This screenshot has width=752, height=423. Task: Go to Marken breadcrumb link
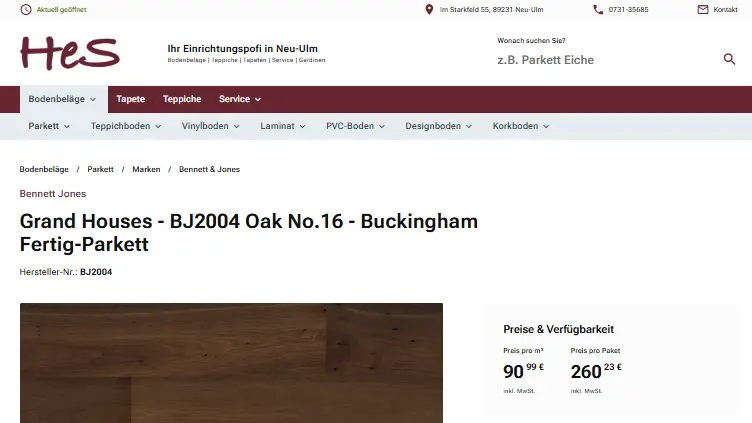[146, 169]
